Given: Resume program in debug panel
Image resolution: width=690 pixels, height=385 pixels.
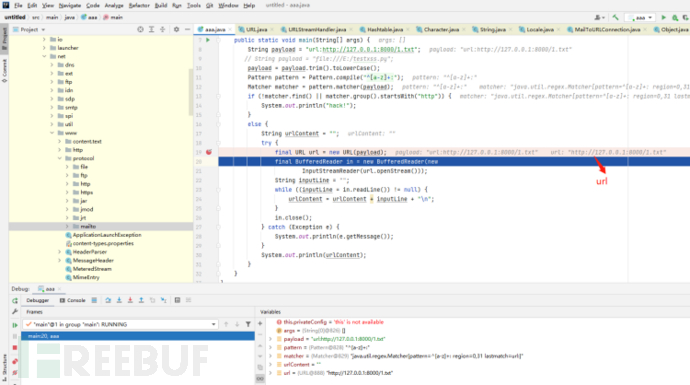Looking at the screenshot, I should point(15,325).
